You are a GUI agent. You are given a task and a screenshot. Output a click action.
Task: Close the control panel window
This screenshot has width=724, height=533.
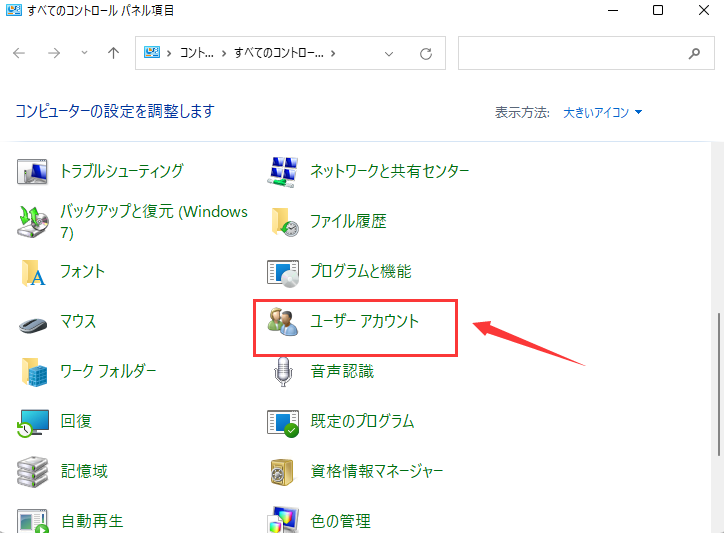pos(703,10)
